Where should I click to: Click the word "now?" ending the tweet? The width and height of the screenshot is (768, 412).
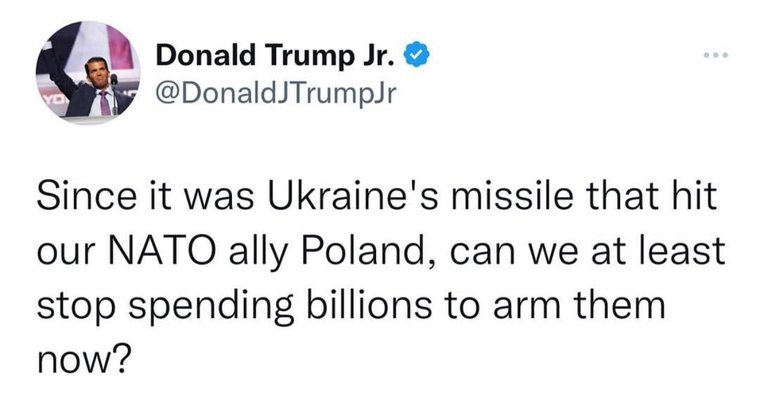(x=84, y=361)
